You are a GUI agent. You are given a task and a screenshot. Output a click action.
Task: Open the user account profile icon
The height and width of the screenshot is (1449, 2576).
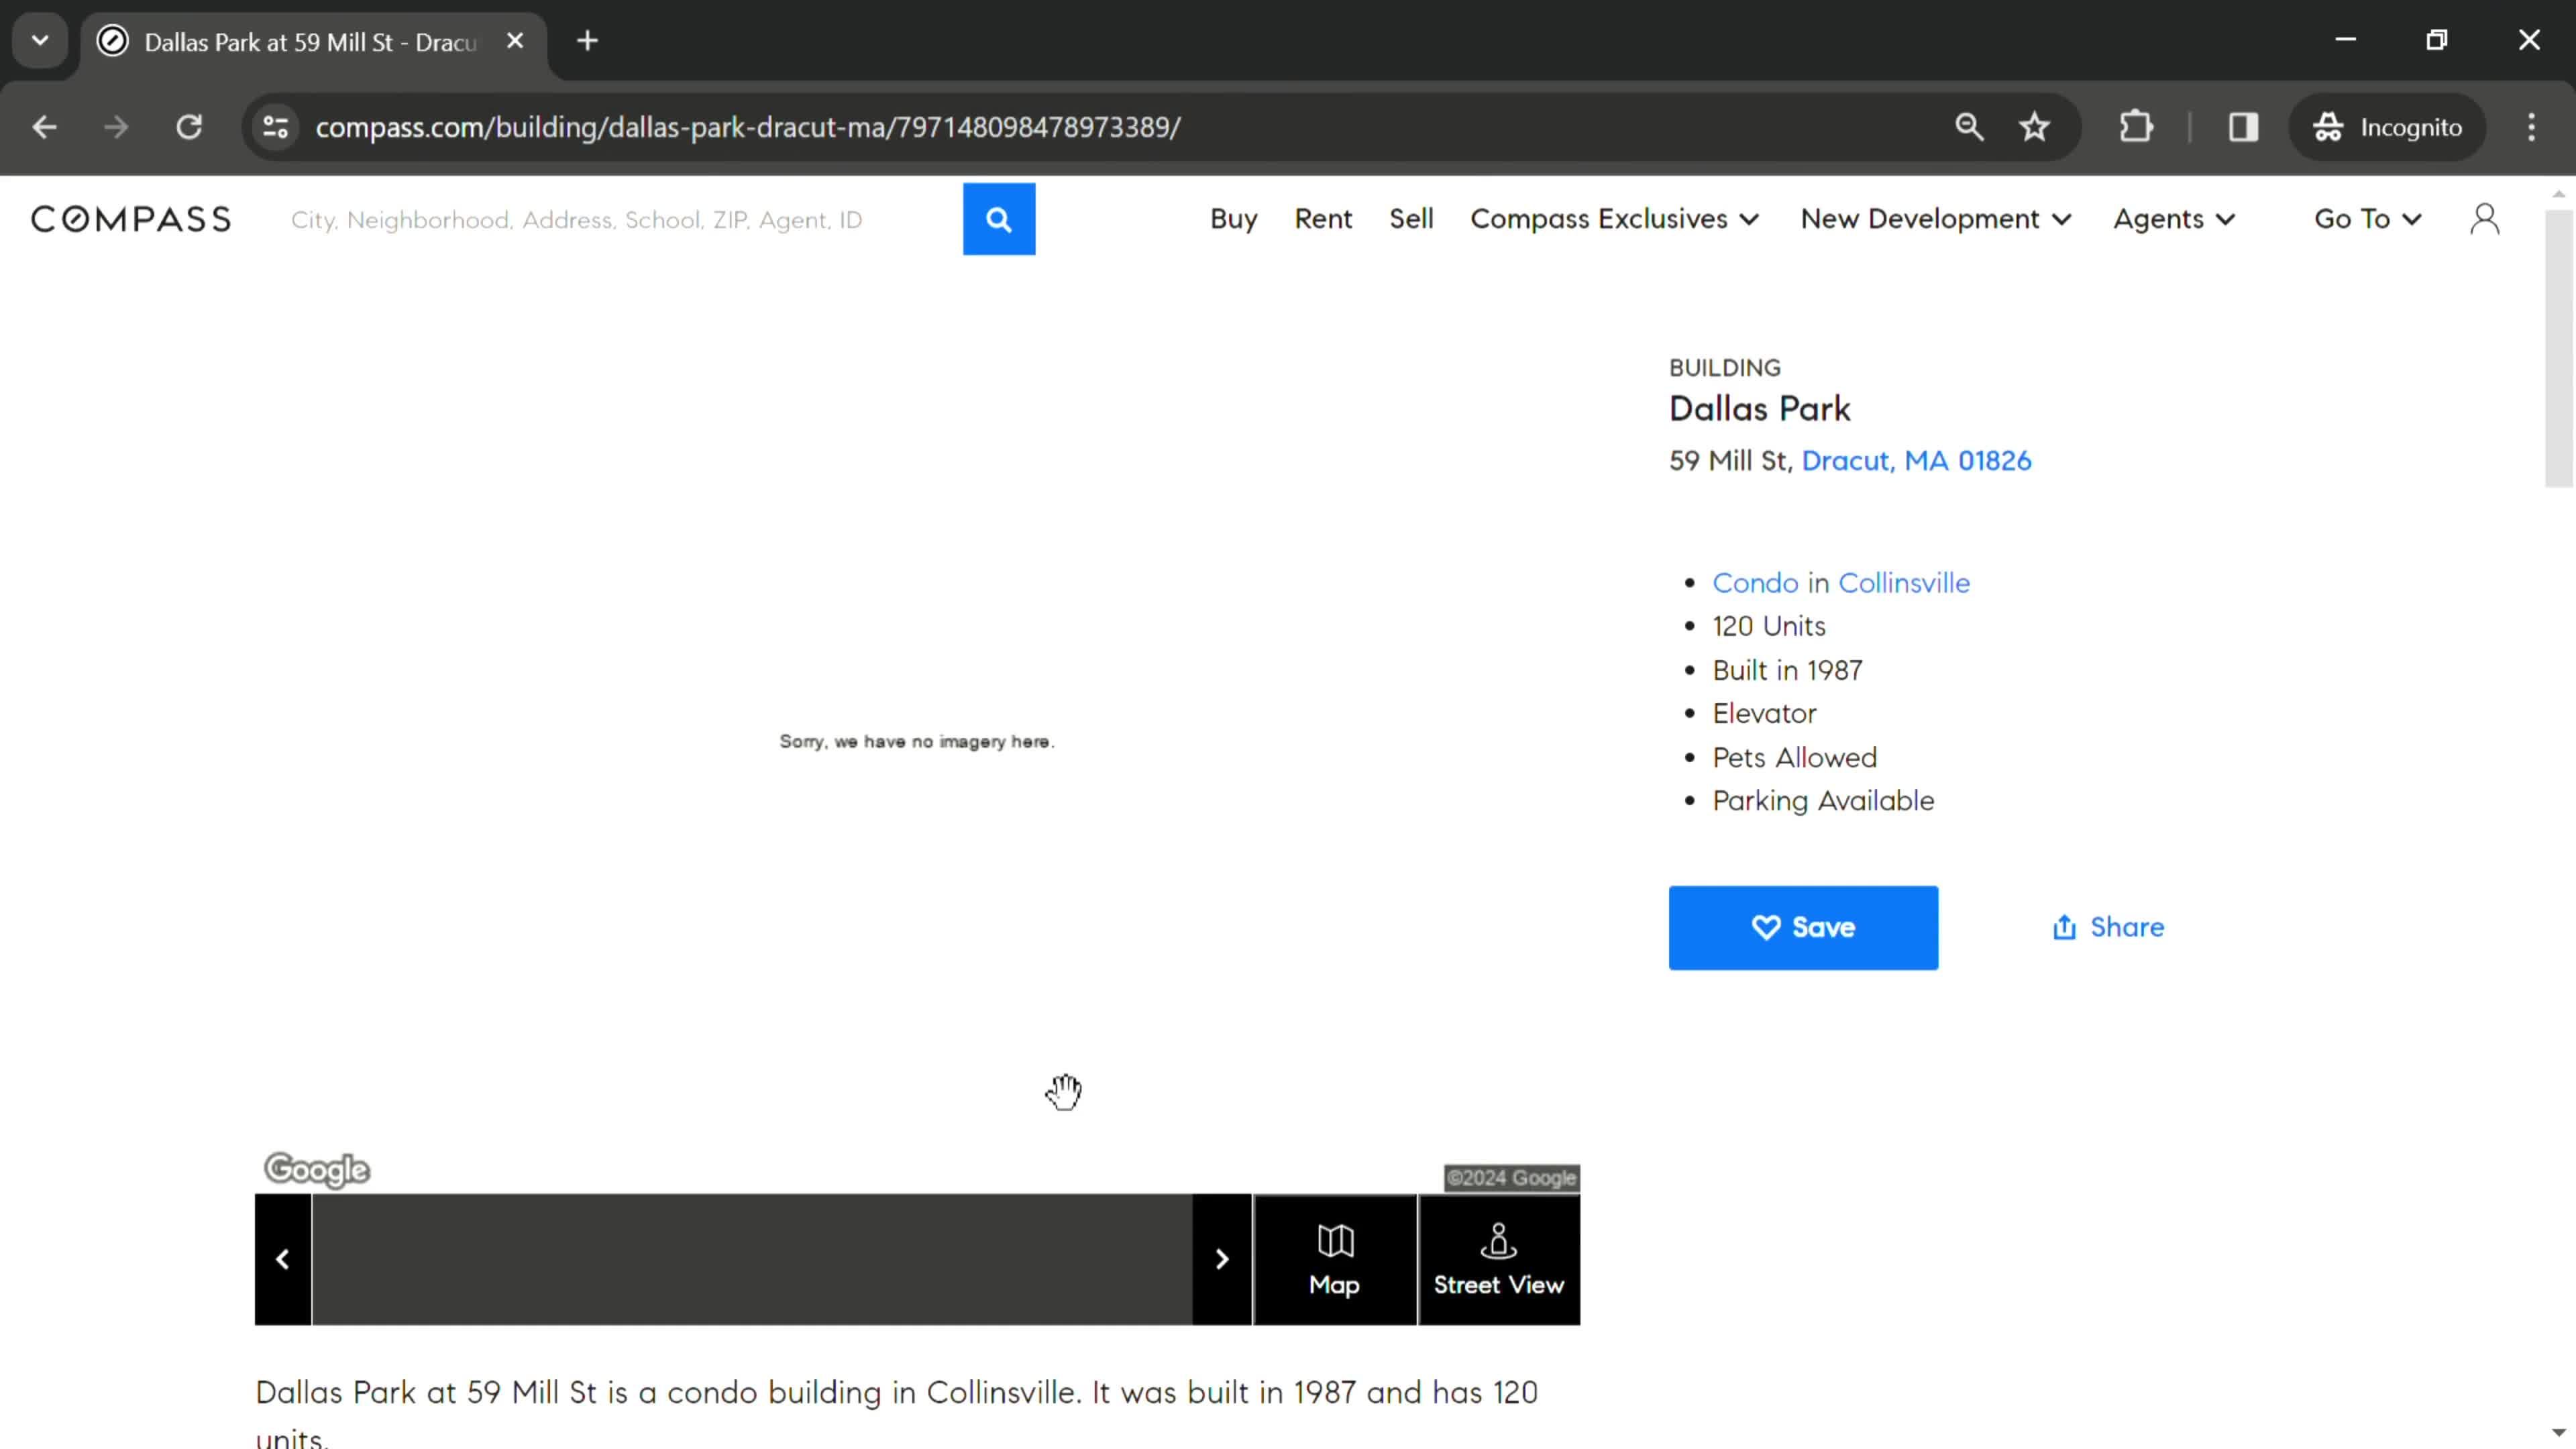pos(2484,219)
